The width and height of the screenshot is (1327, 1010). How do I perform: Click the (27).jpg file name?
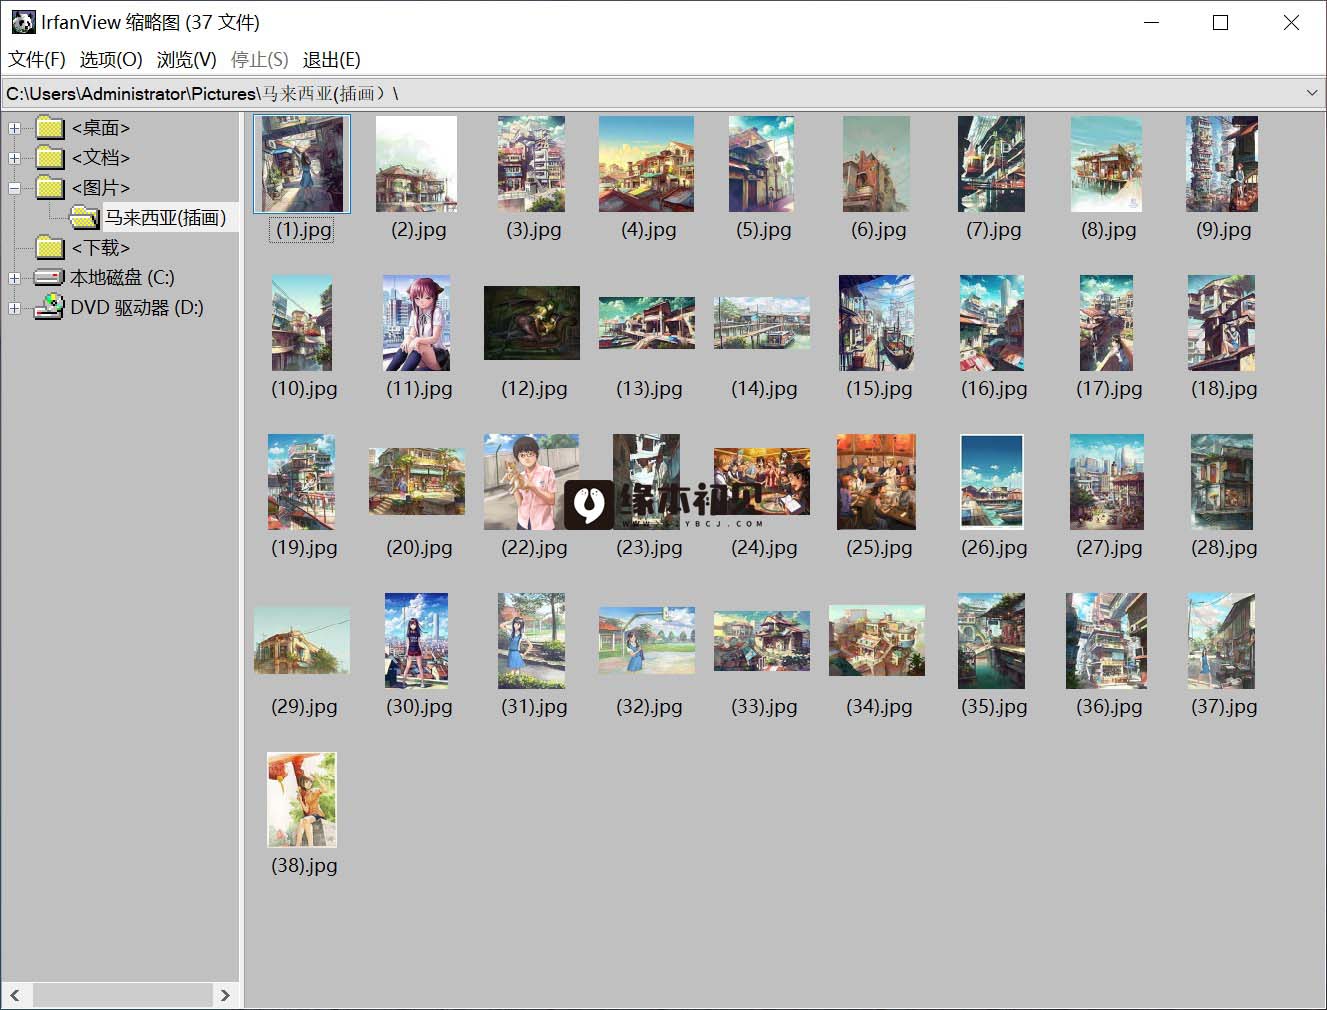(1109, 548)
